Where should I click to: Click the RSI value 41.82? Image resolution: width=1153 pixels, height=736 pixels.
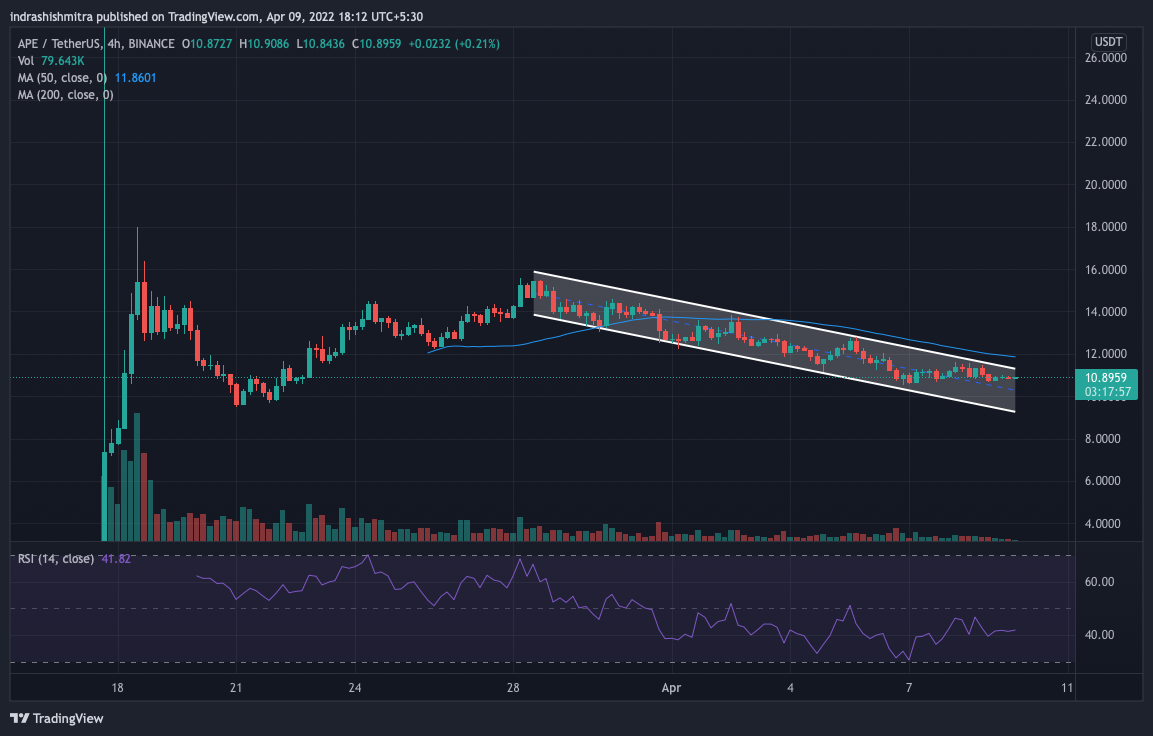116,558
